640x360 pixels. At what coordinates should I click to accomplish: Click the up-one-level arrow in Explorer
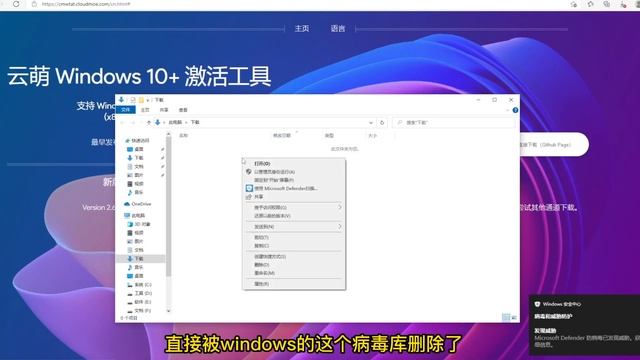click(x=149, y=122)
